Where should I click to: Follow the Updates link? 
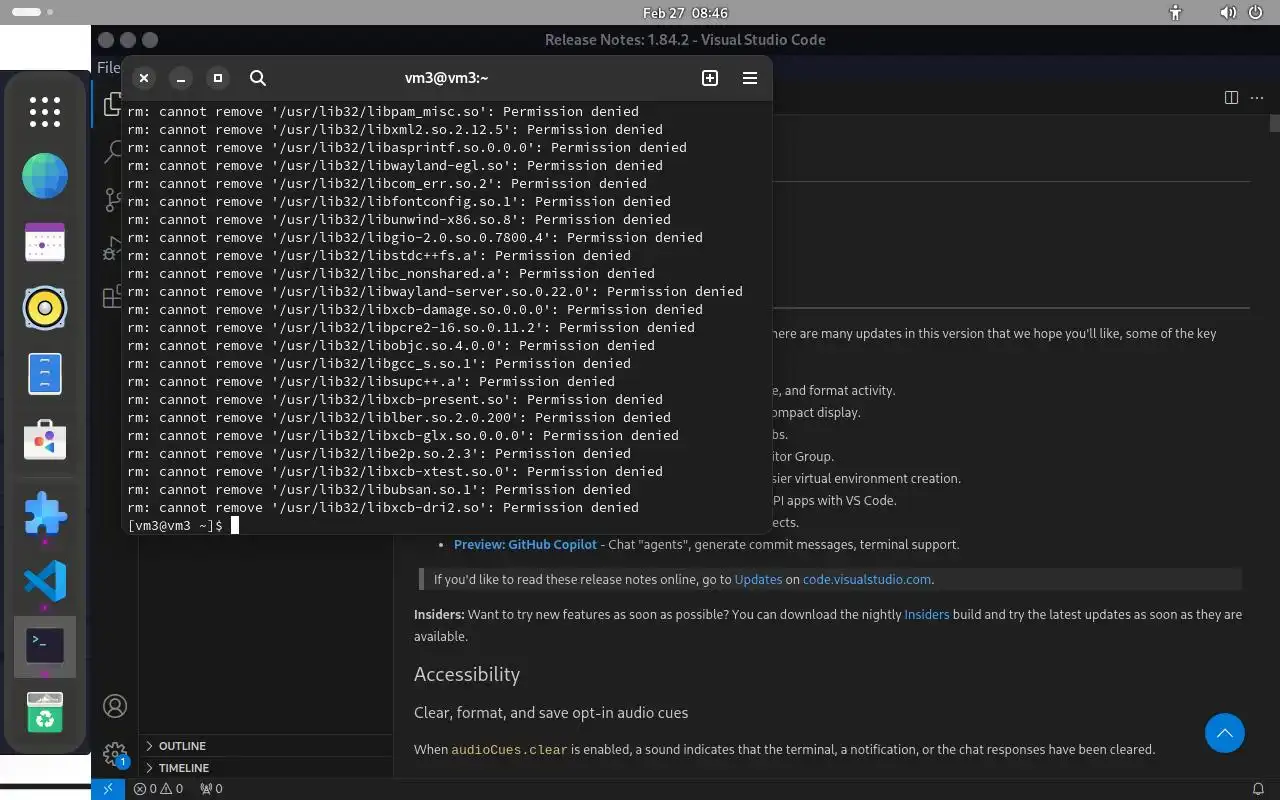tap(758, 579)
